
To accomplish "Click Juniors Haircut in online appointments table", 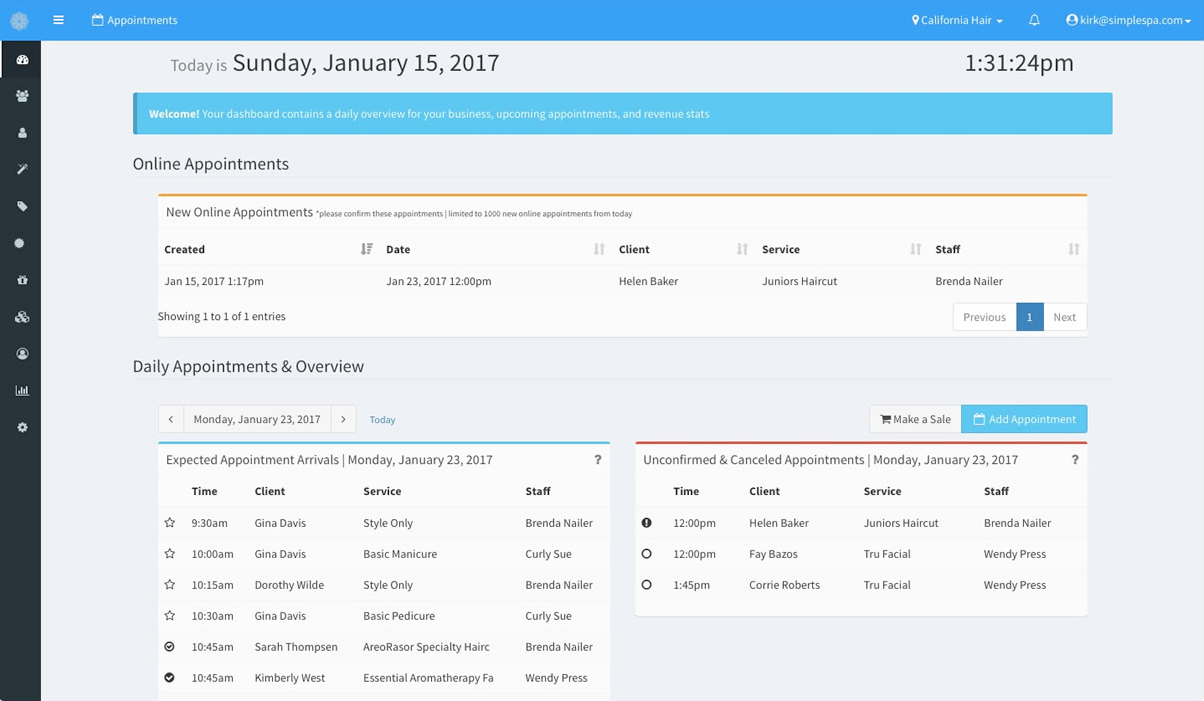I will [x=800, y=281].
